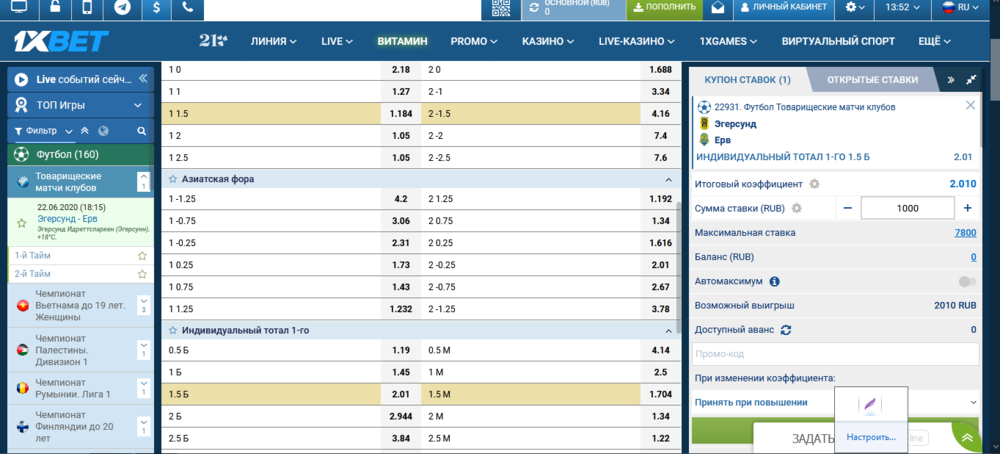The width and height of the screenshot is (1000, 454).
Task: Open the ВИТАМИН menu item
Action: (x=402, y=41)
